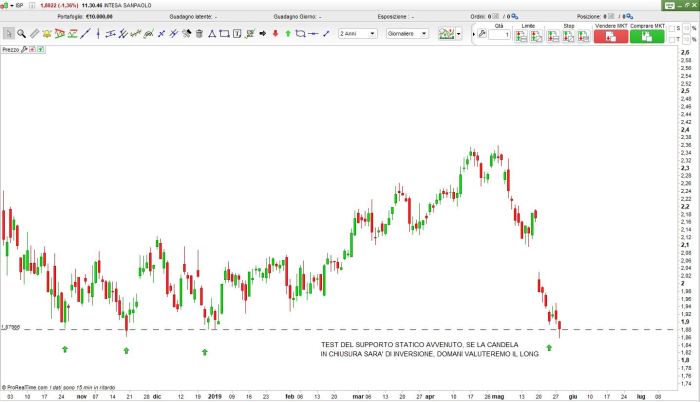Select the trash can delete tool
The width and height of the screenshot is (700, 402).
click(199, 33)
